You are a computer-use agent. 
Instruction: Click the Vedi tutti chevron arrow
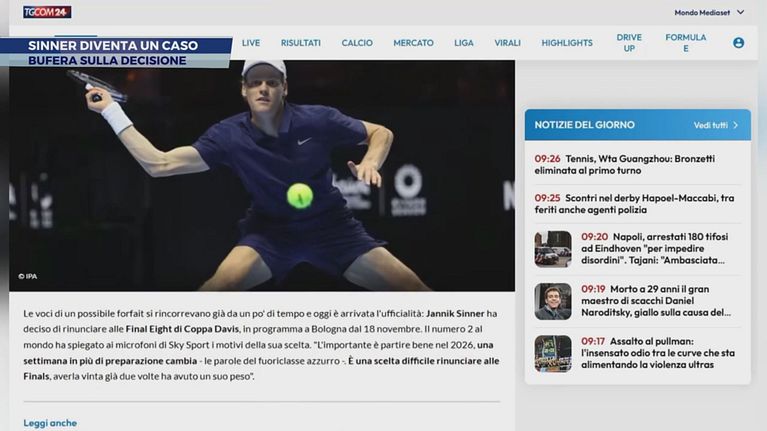click(x=735, y=125)
